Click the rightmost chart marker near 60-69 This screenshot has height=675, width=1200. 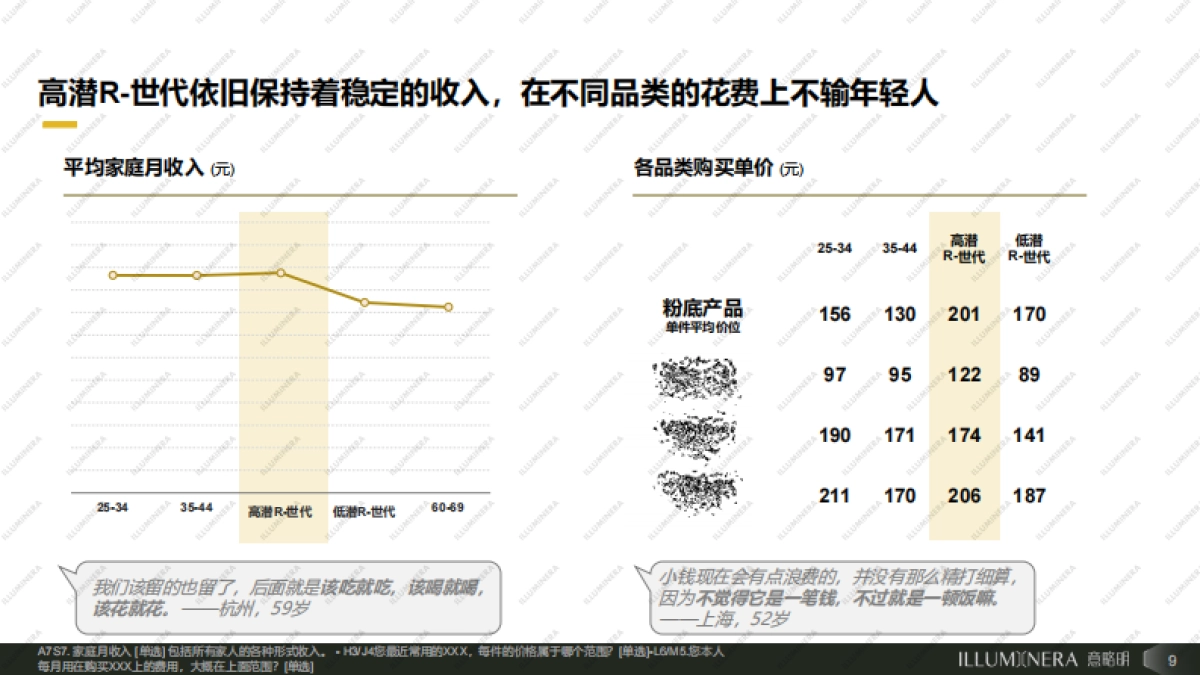tap(448, 307)
